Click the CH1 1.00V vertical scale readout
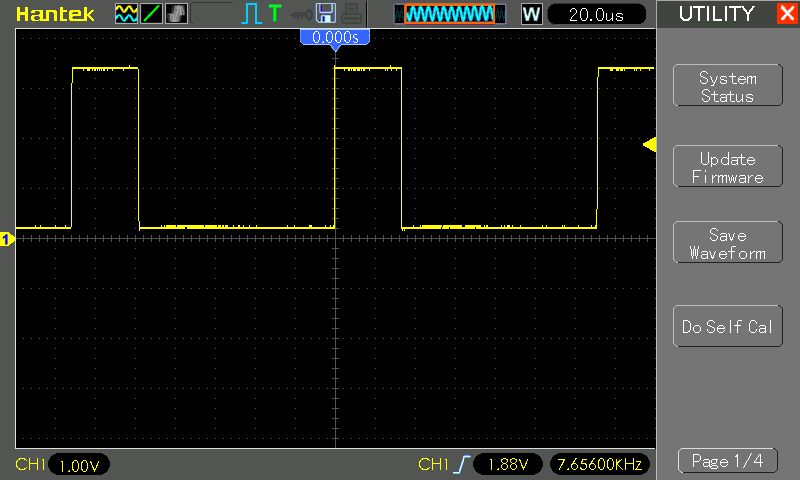The width and height of the screenshot is (800, 480). [78, 465]
